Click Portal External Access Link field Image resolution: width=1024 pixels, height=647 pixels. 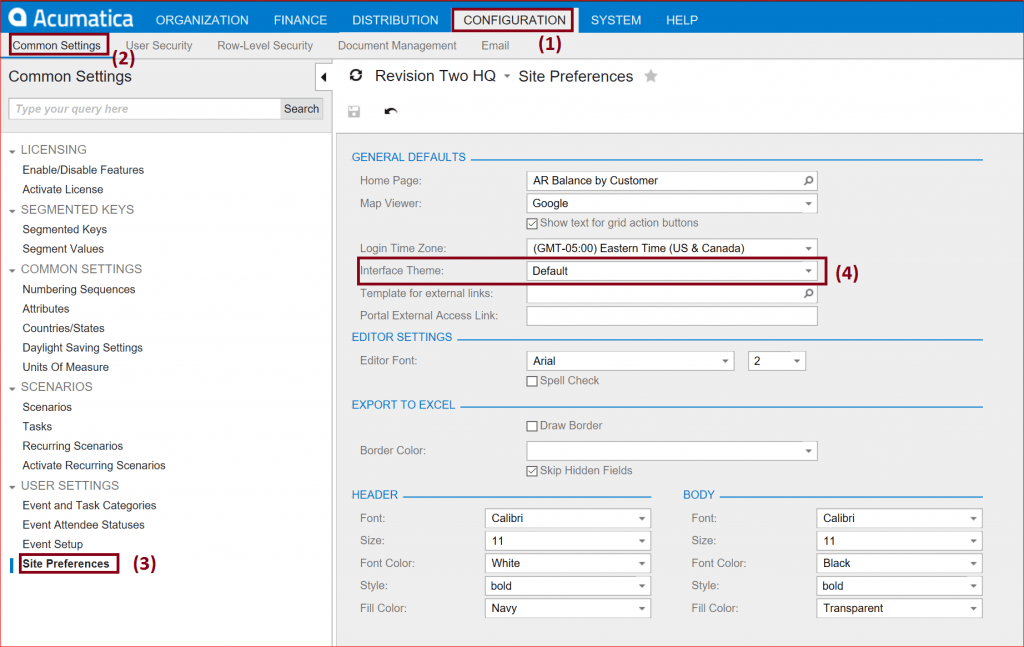(671, 316)
